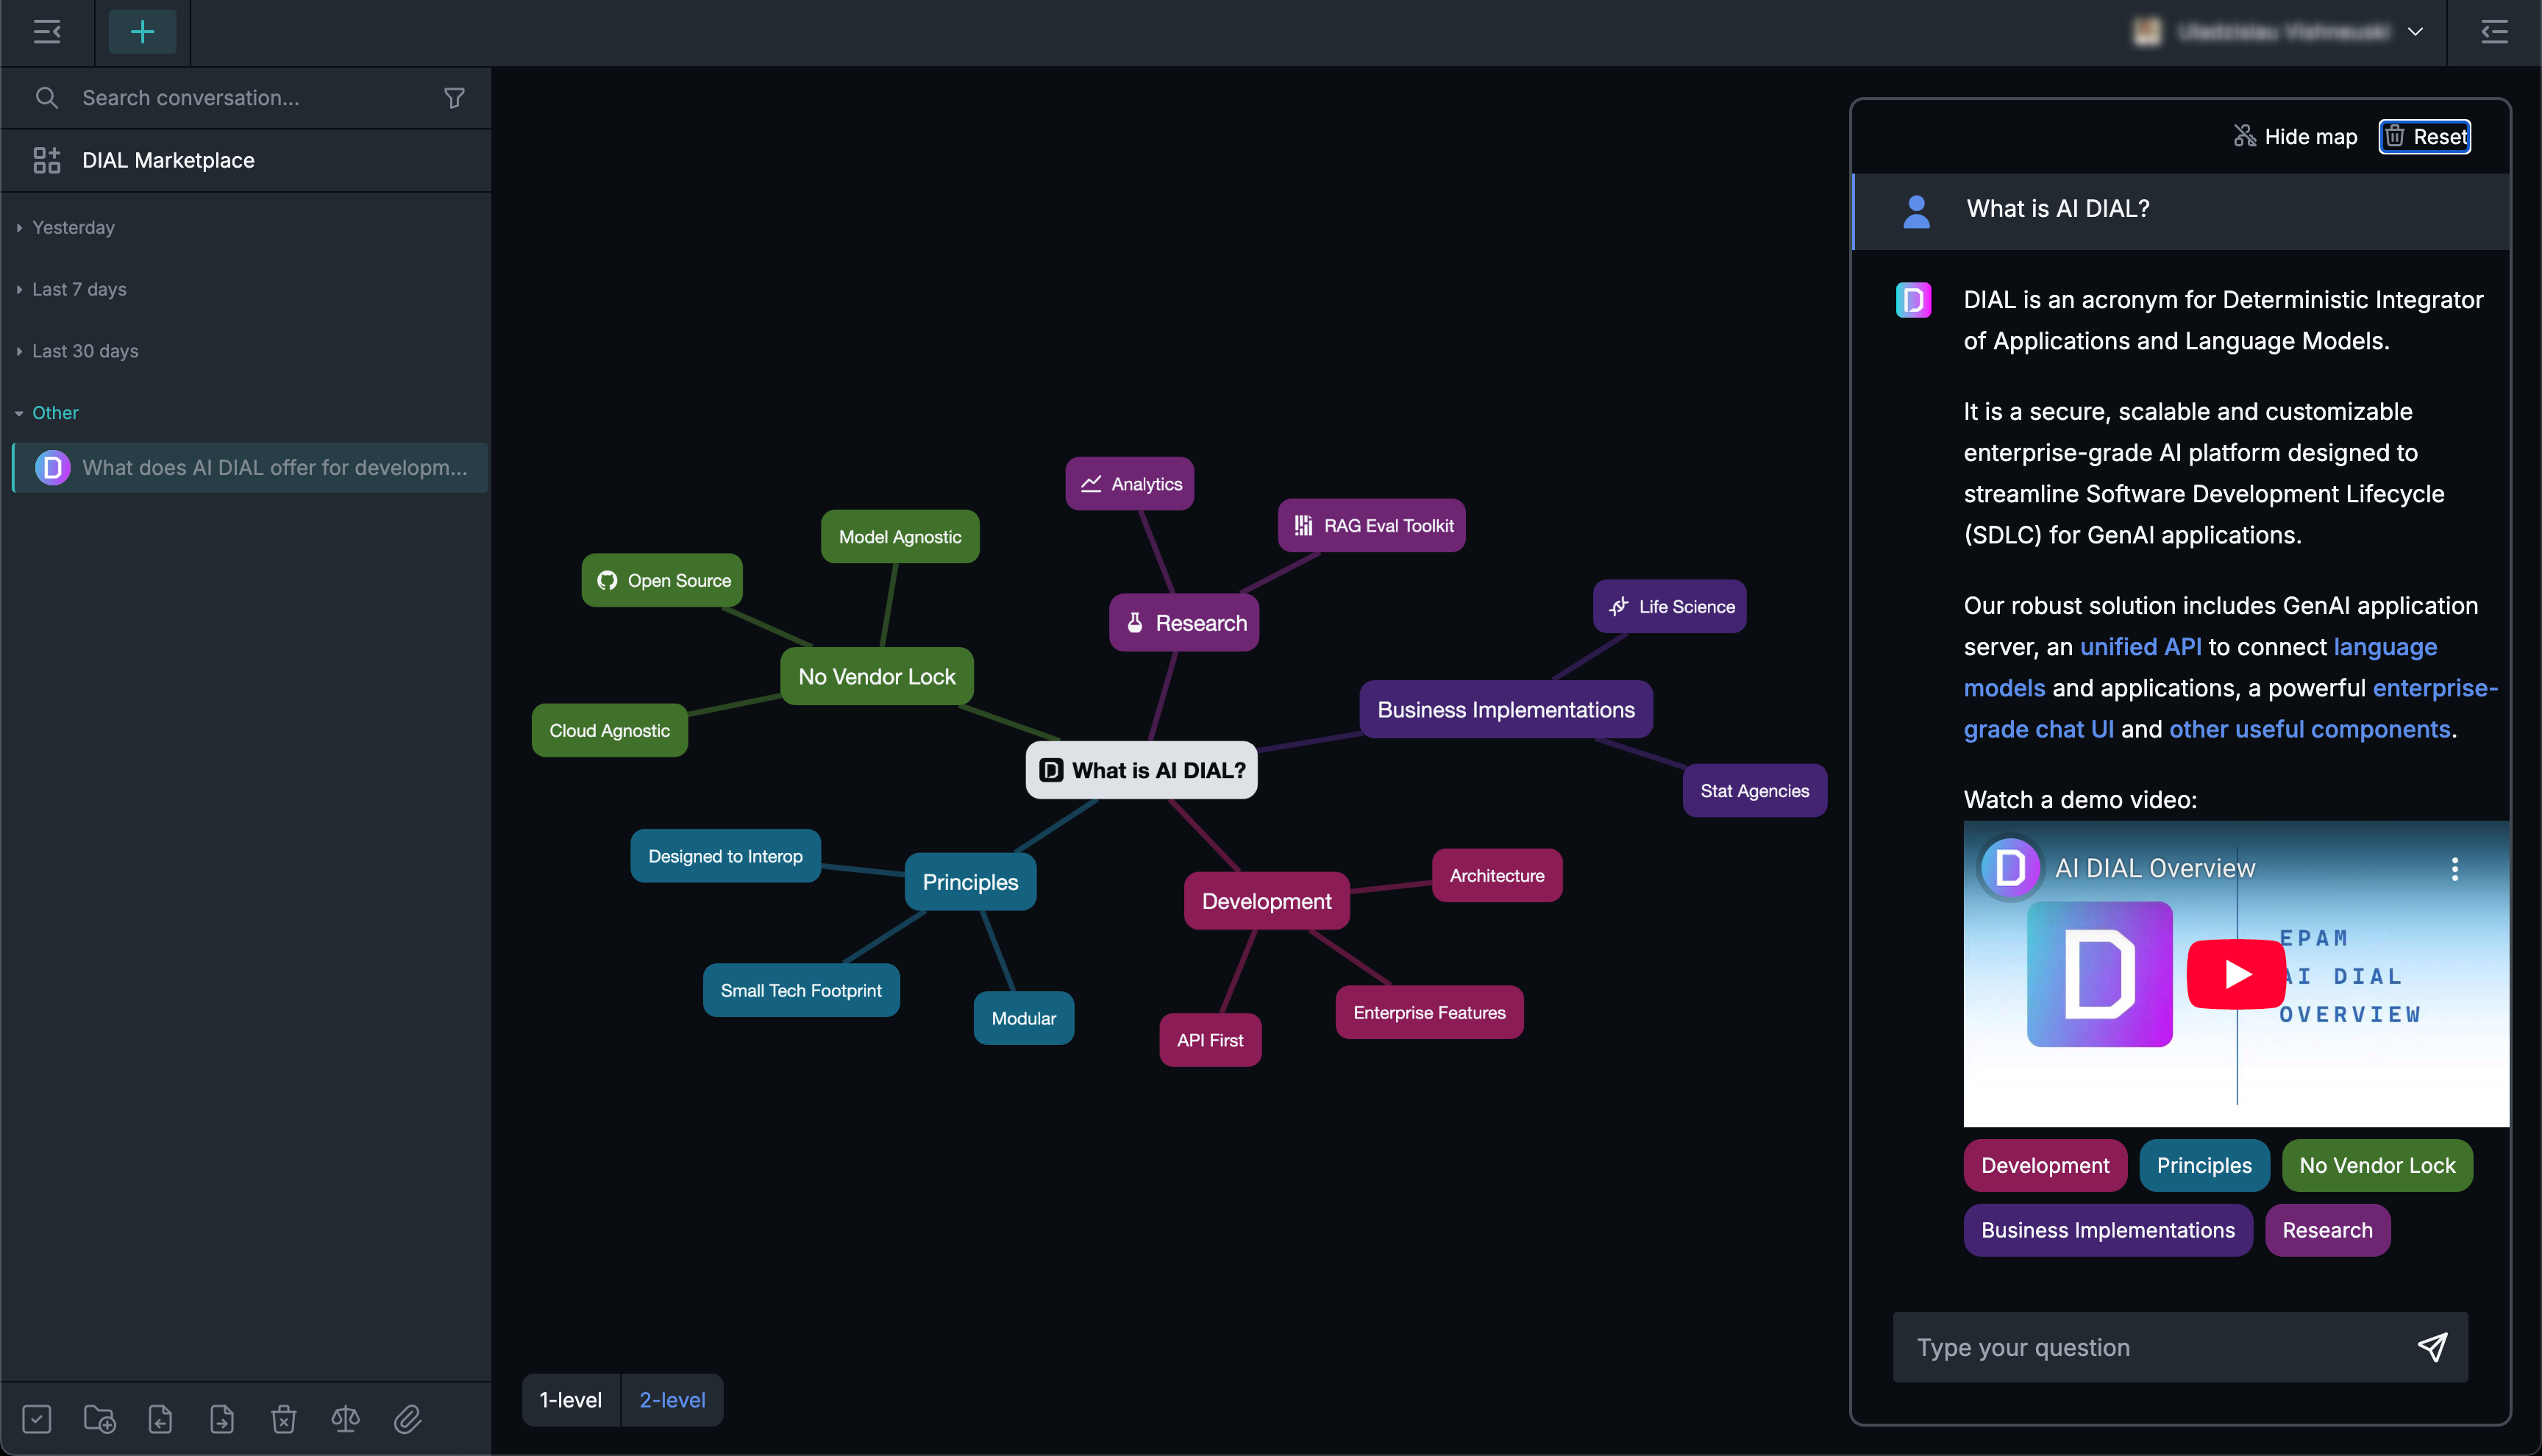
Task: Reset the mind map conversation
Action: click(2425, 136)
